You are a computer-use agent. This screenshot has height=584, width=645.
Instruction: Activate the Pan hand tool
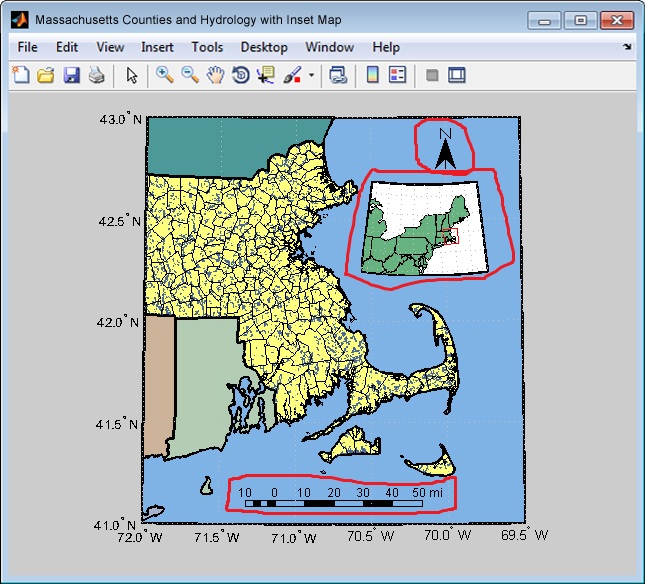click(214, 75)
